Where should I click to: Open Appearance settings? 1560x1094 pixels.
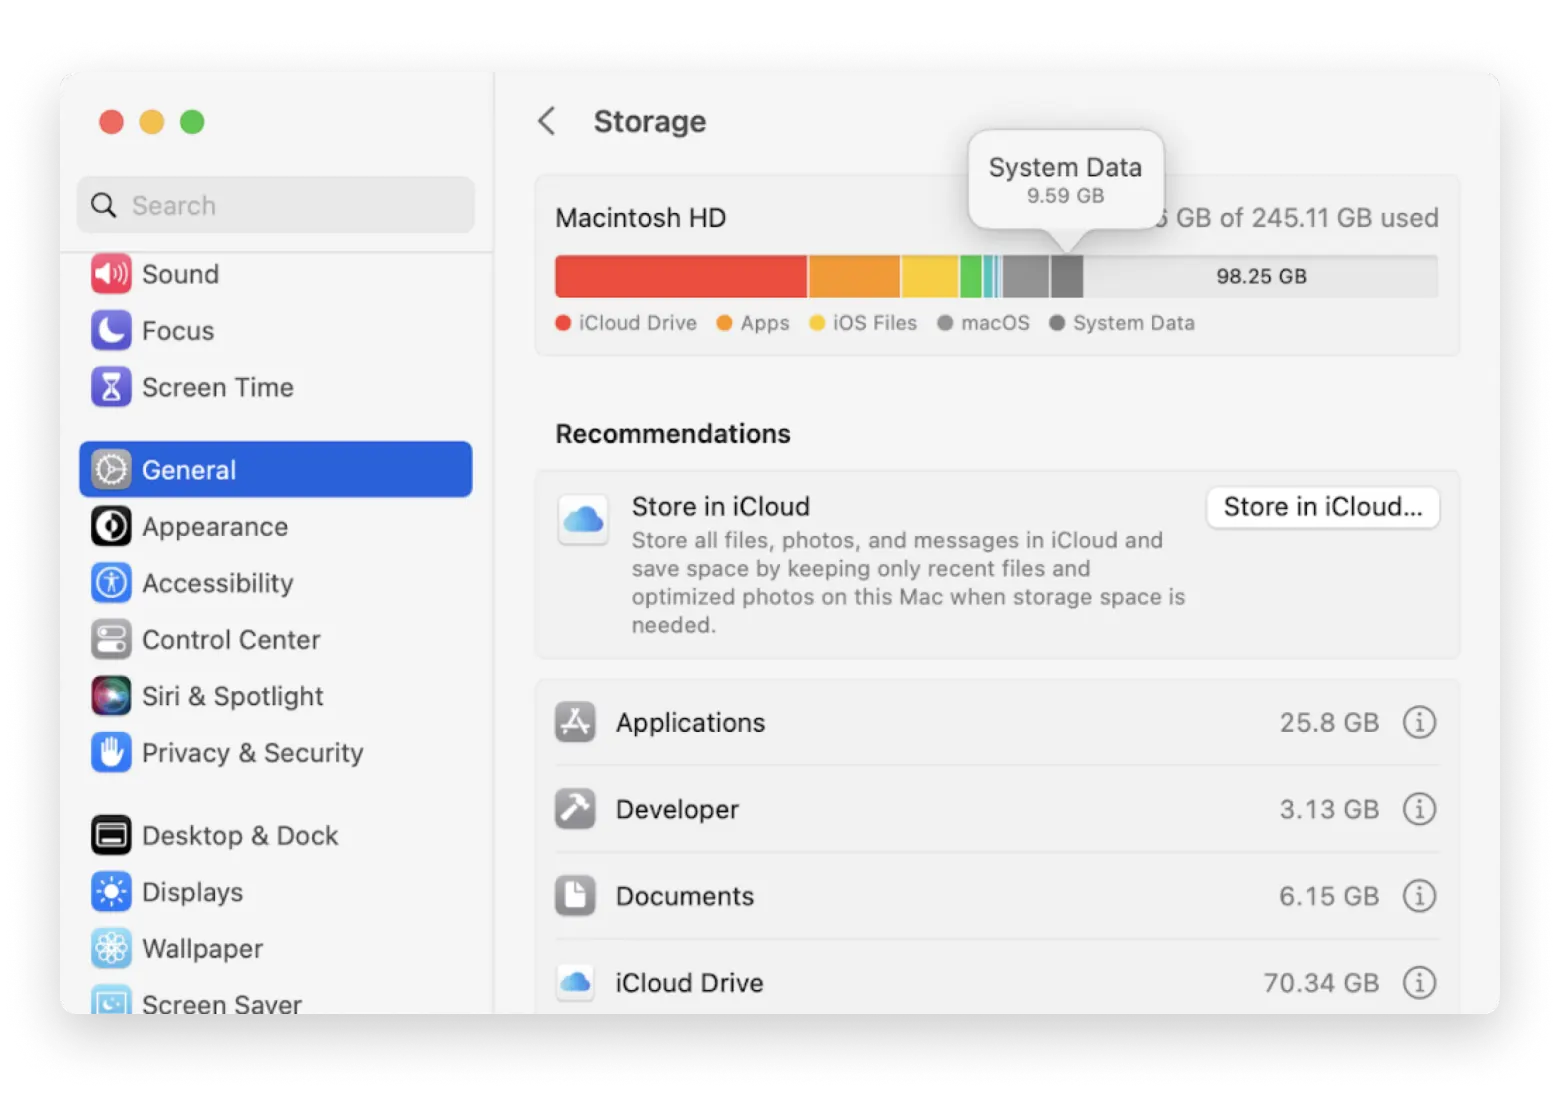coord(276,526)
